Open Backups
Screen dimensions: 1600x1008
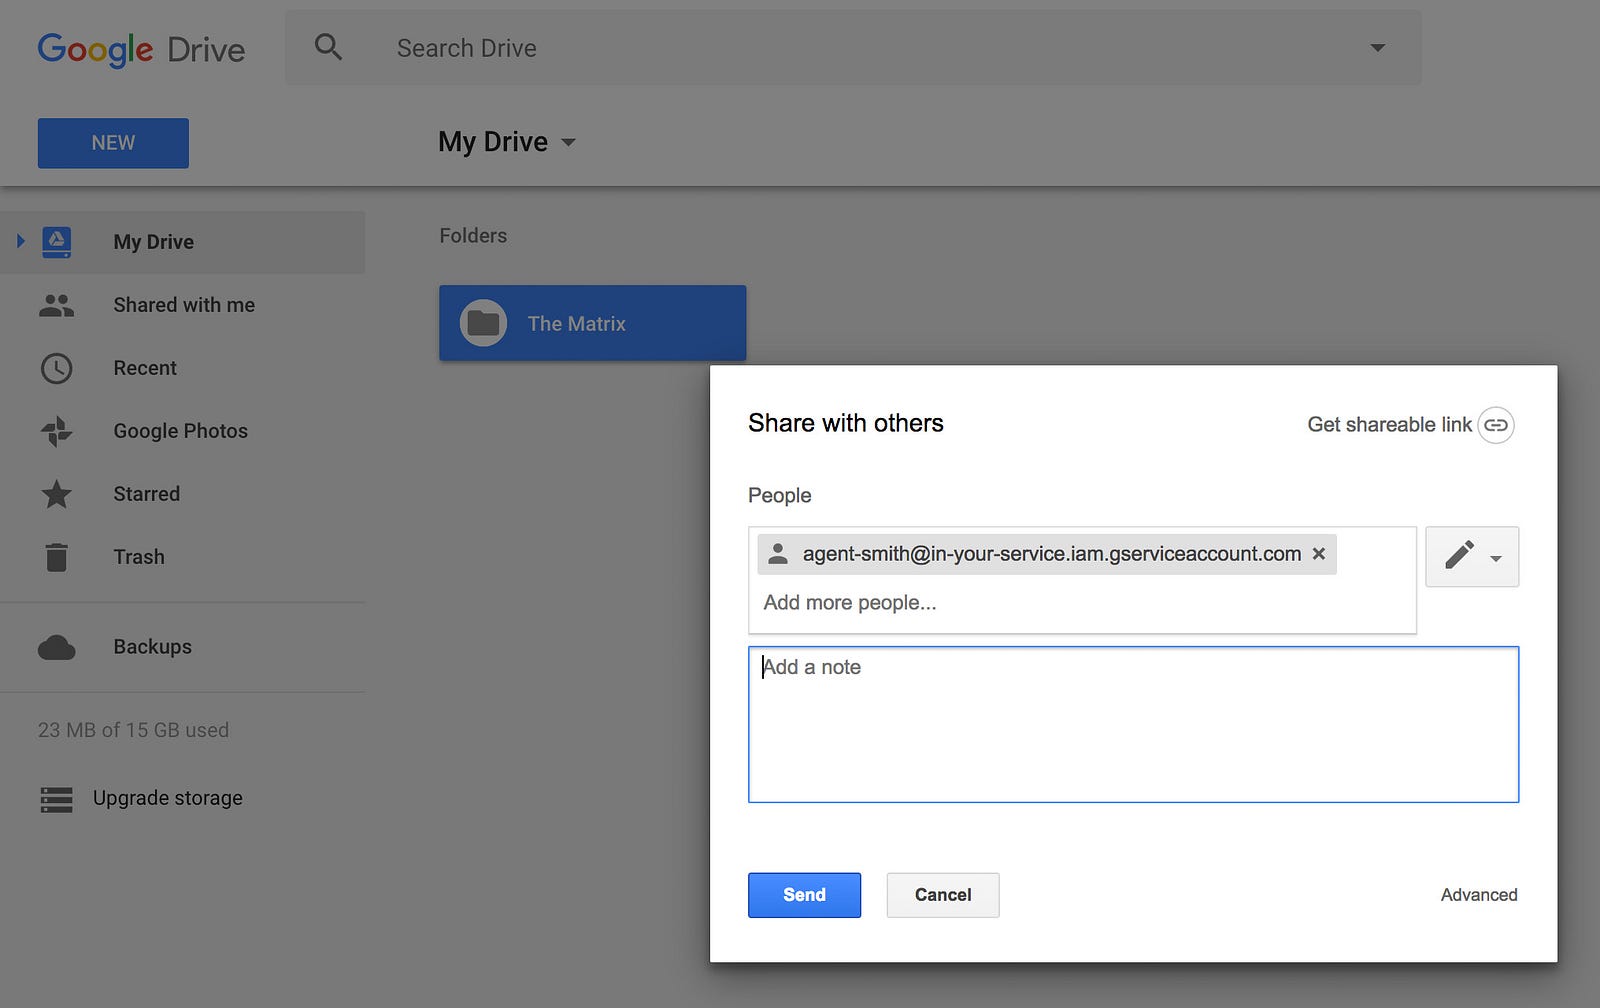tap(153, 647)
